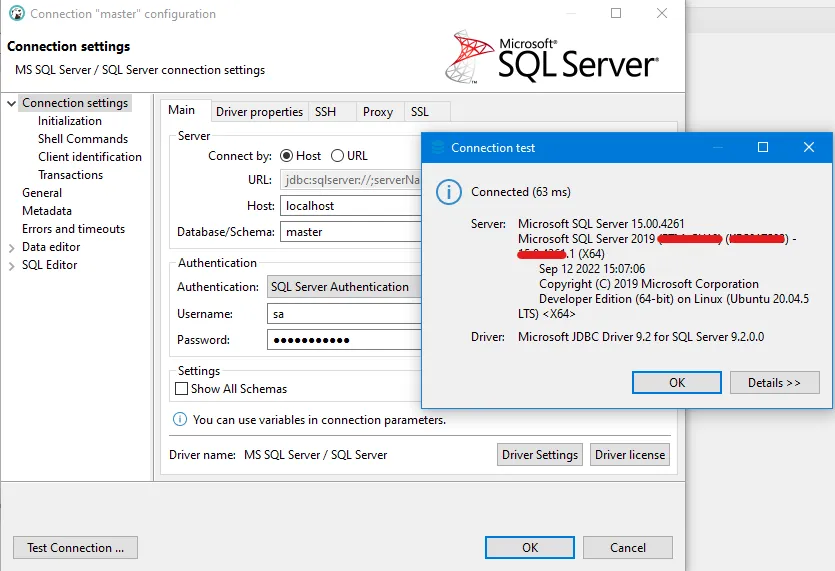Screen dimensions: 835x571
Task: Click the Test Connection button
Action: coord(75,548)
